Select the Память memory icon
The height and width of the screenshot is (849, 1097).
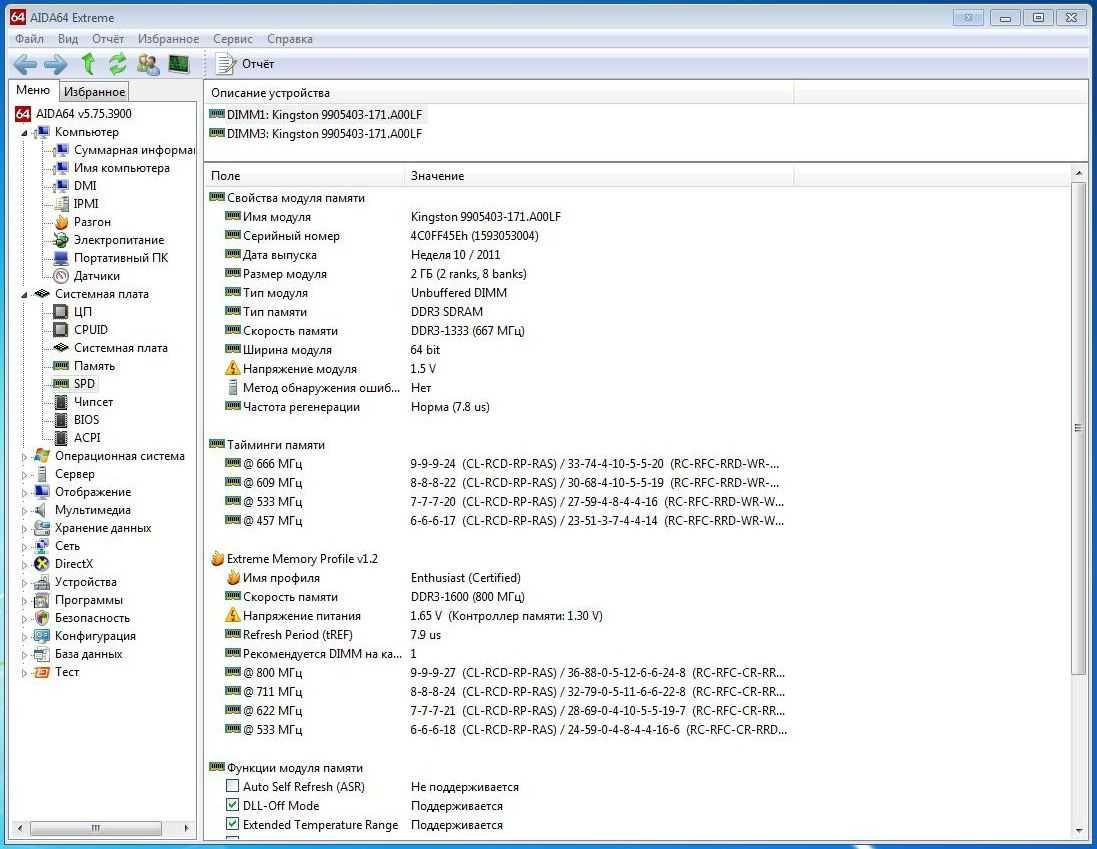(x=62, y=366)
